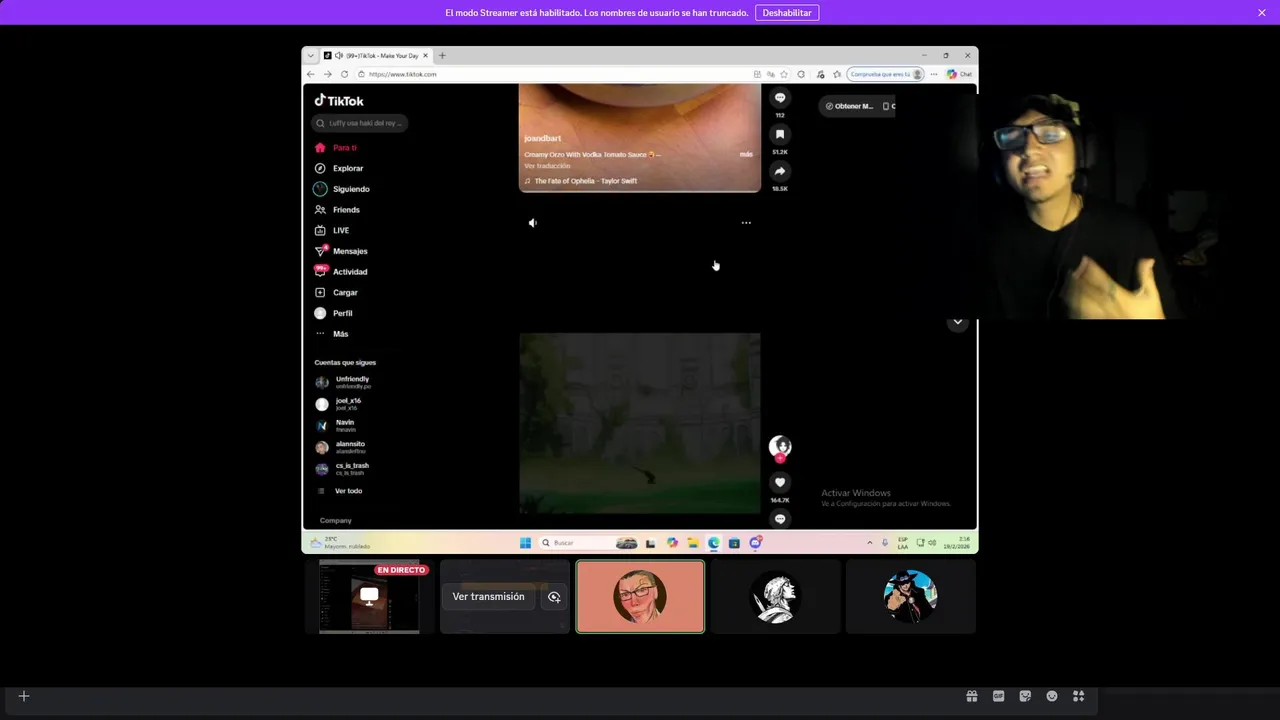Viewport: 1280px width, 720px height.
Task: Bookmark the joandbart video
Action: pyautogui.click(x=780, y=134)
